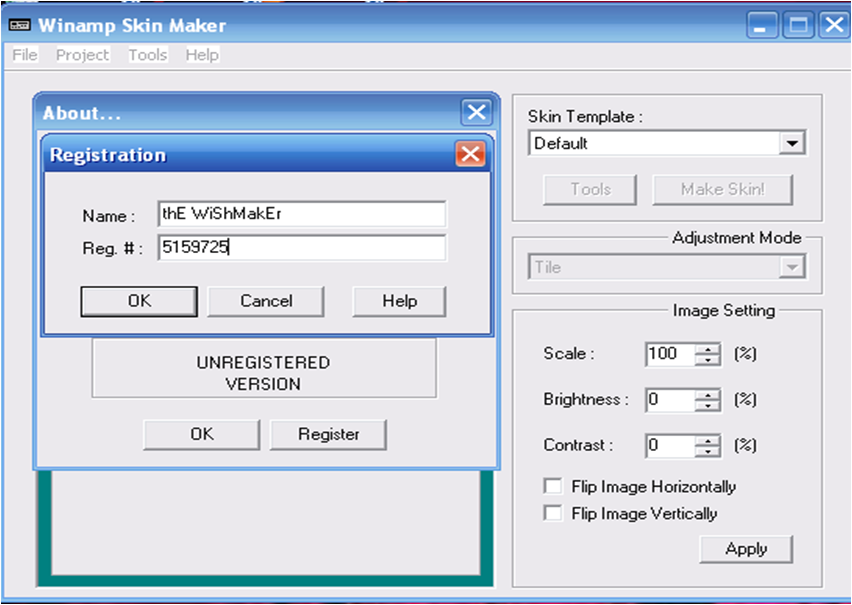Expand the Adjustment Mode Tile dropdown
The width and height of the screenshot is (852, 605).
point(792,267)
